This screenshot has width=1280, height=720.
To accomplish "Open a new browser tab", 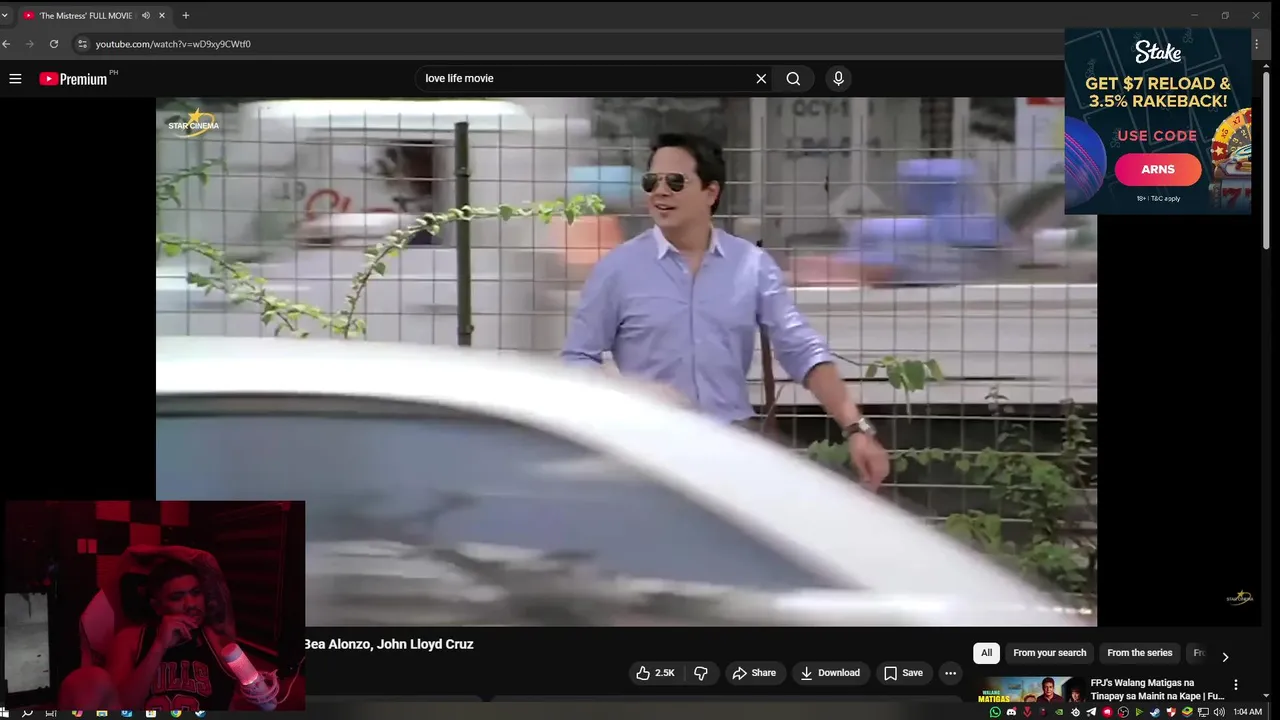I will pyautogui.click(x=185, y=15).
